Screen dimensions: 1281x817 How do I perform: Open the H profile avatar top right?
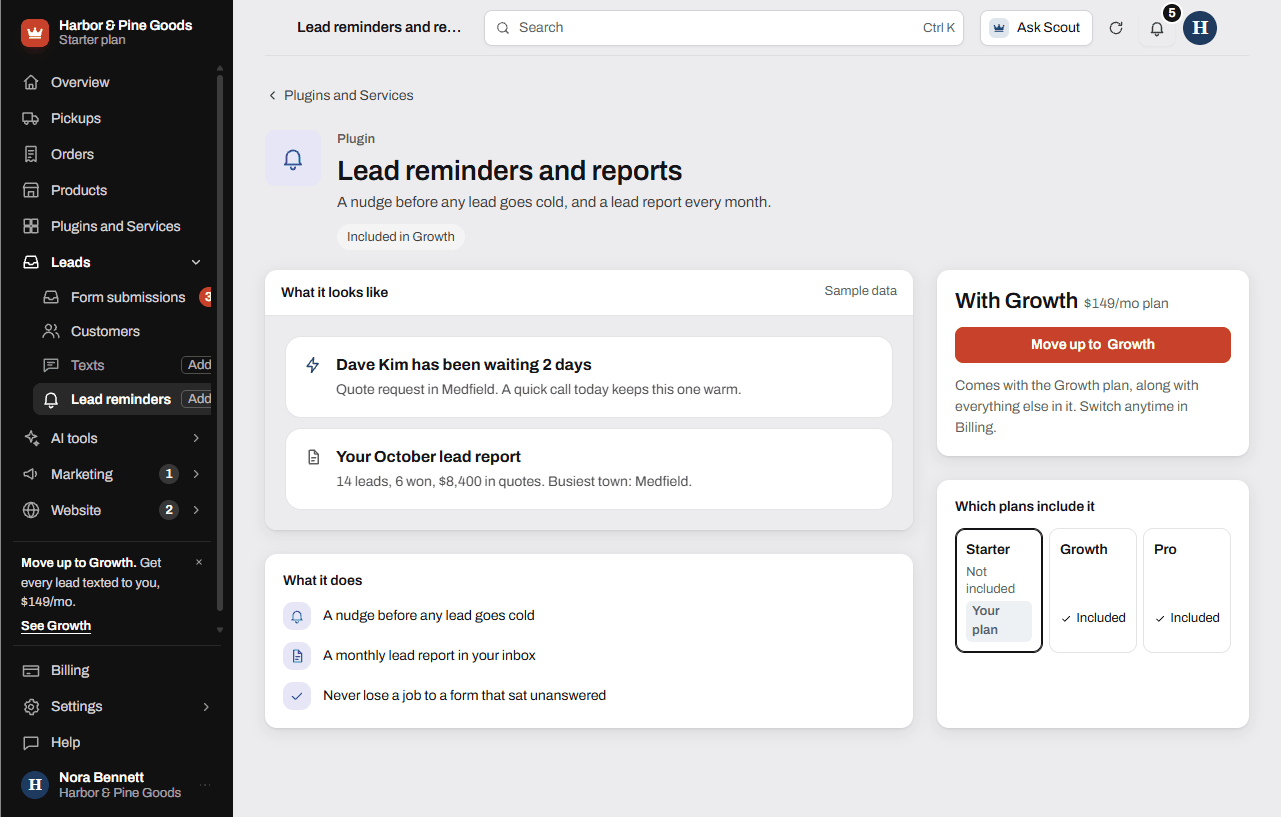(x=1200, y=28)
